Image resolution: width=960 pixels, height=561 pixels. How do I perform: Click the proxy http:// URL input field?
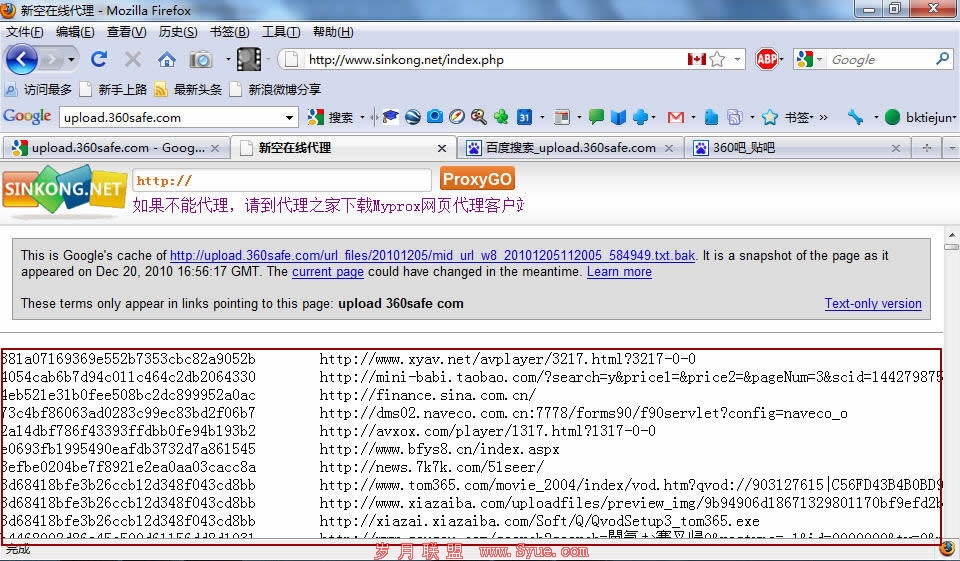click(x=282, y=180)
